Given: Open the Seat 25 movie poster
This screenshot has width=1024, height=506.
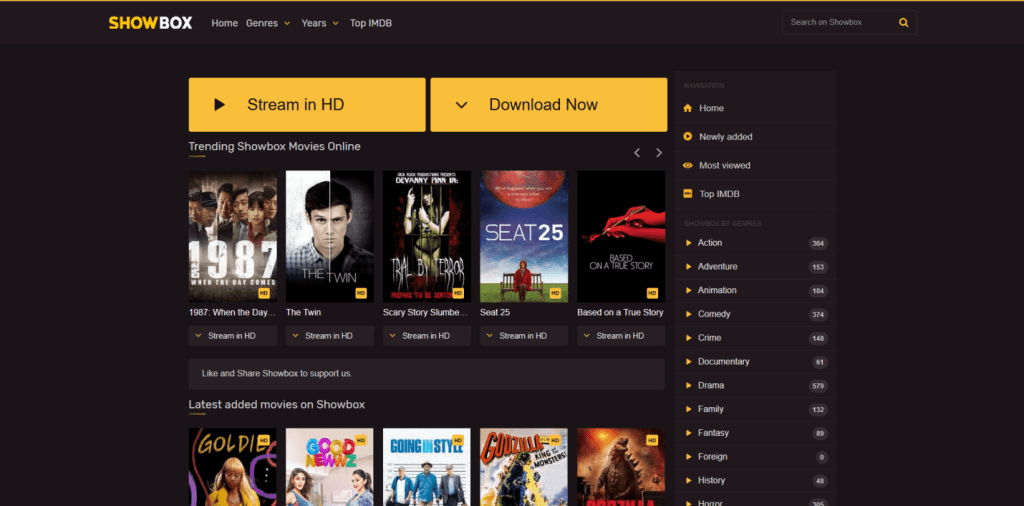Looking at the screenshot, I should tap(524, 236).
